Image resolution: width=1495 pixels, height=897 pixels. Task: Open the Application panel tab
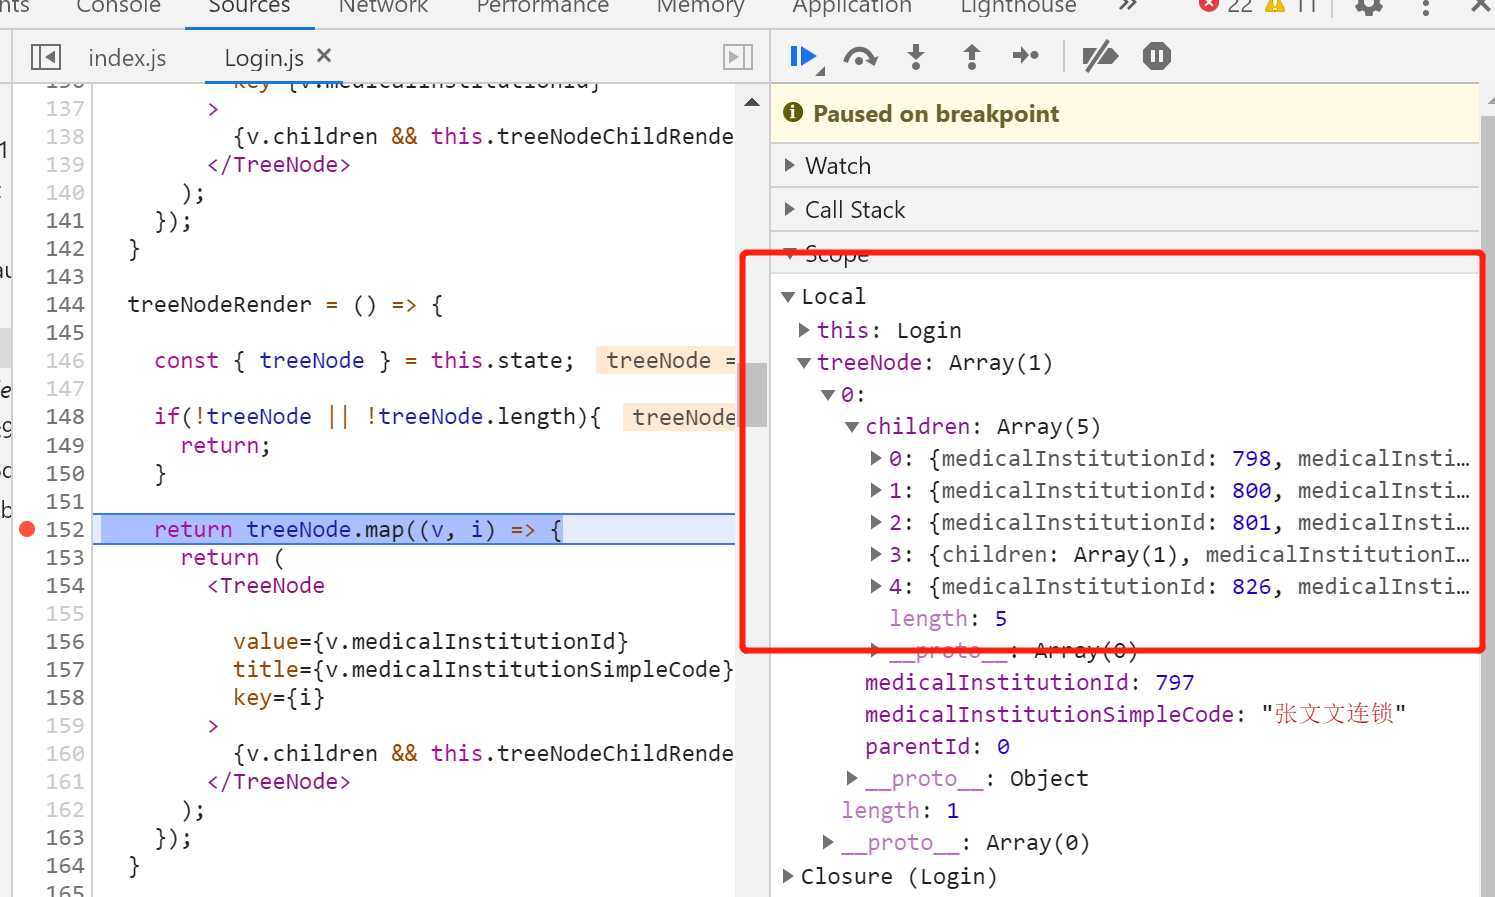pos(852,7)
